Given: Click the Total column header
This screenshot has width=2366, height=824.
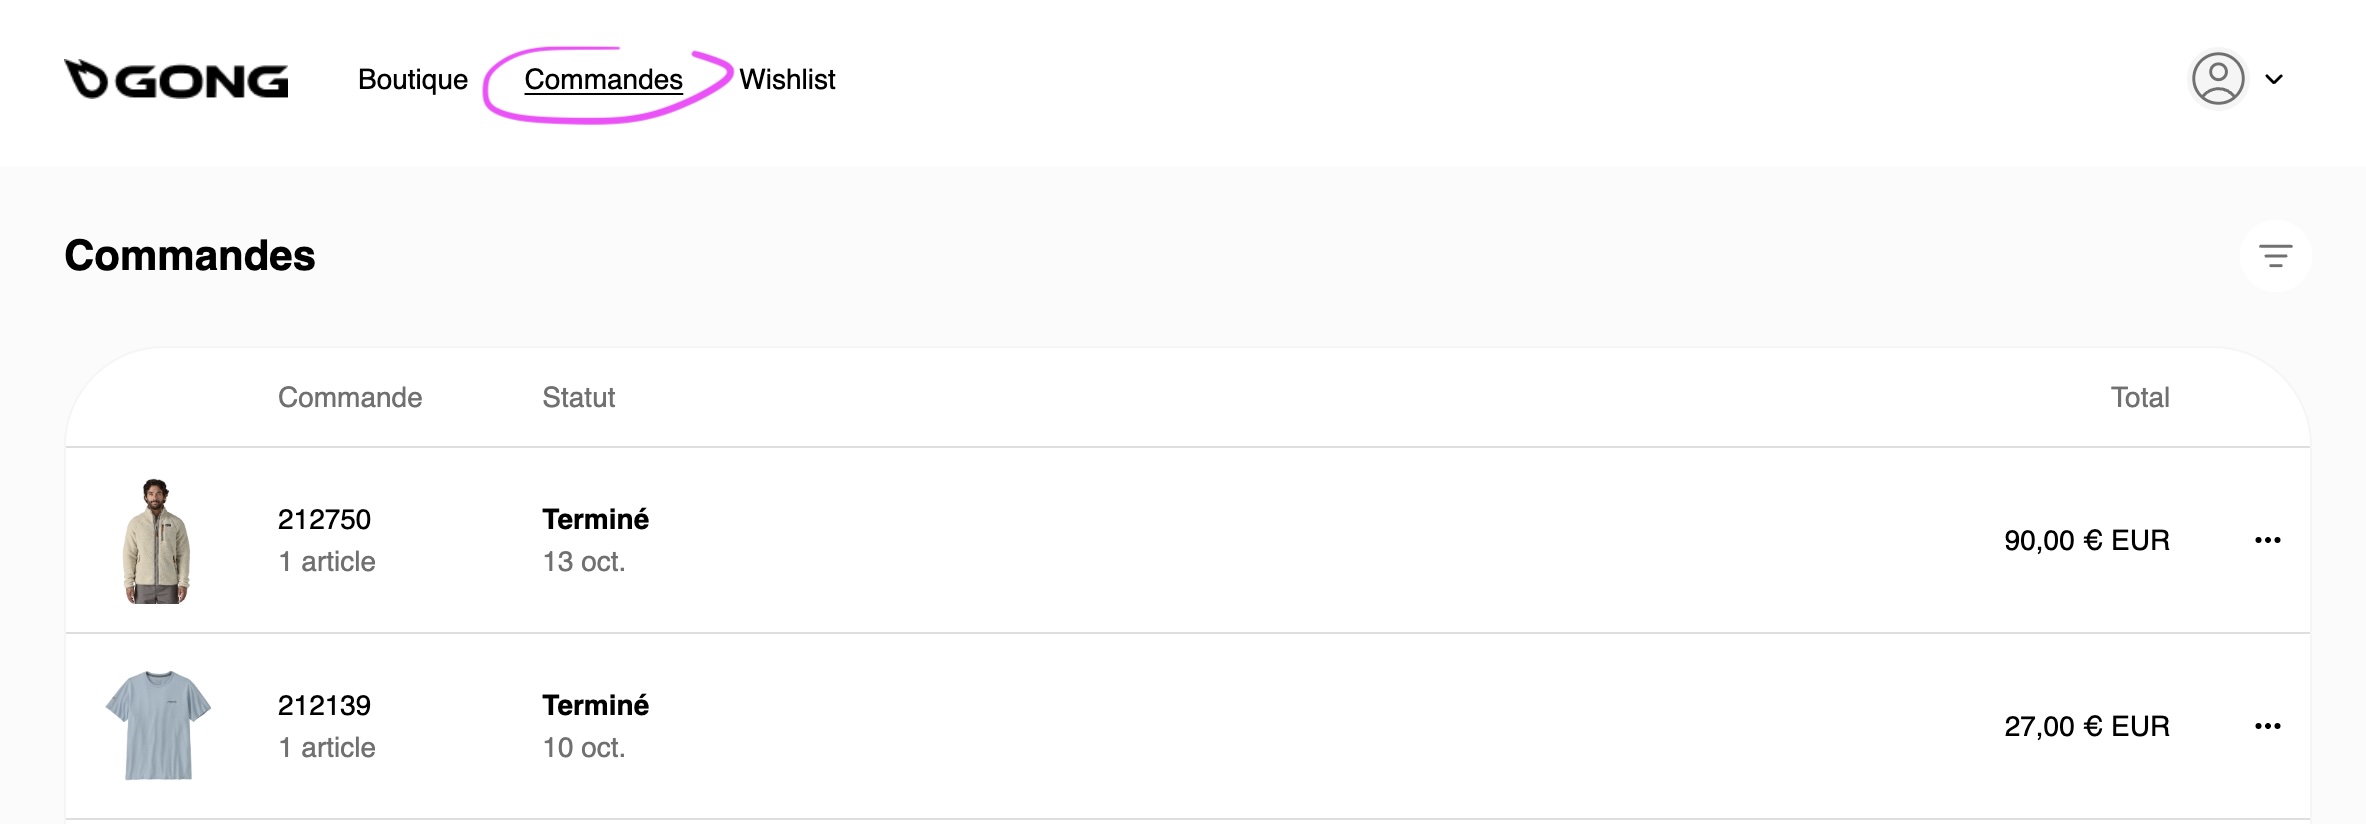Looking at the screenshot, I should coord(2139,398).
